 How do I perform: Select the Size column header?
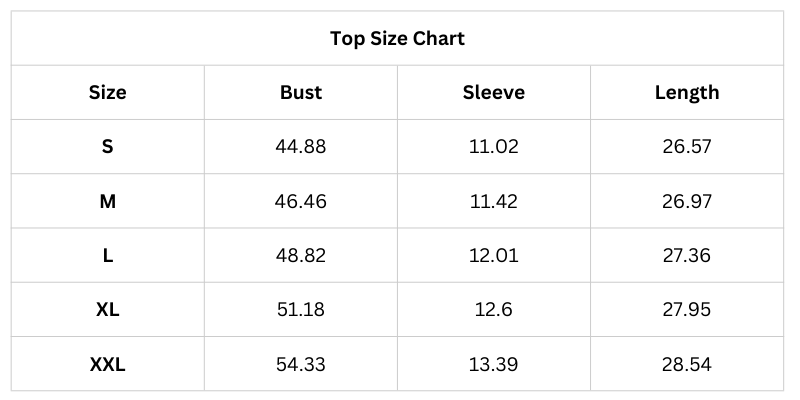[x=108, y=93]
